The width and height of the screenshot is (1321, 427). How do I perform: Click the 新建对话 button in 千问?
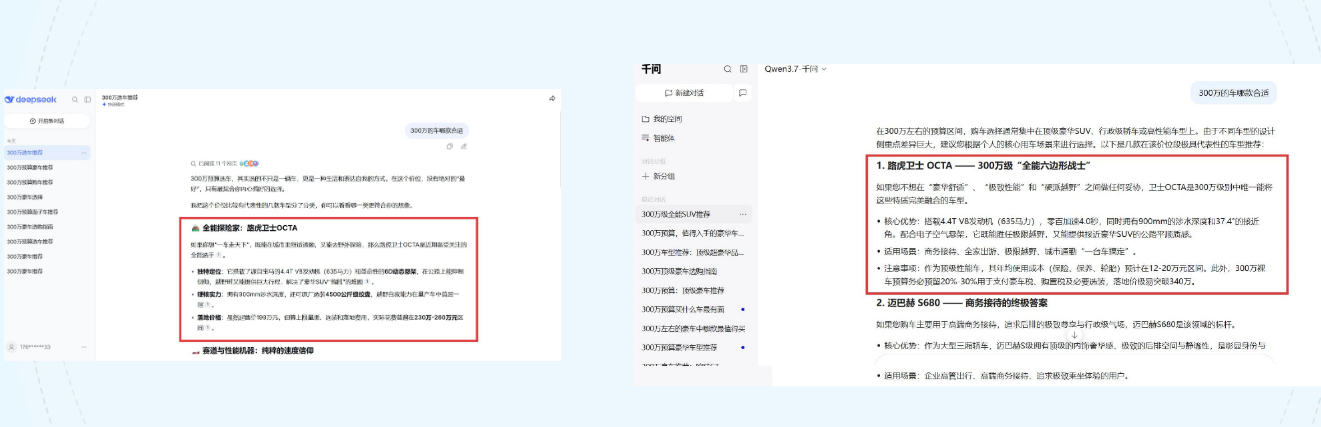click(683, 92)
